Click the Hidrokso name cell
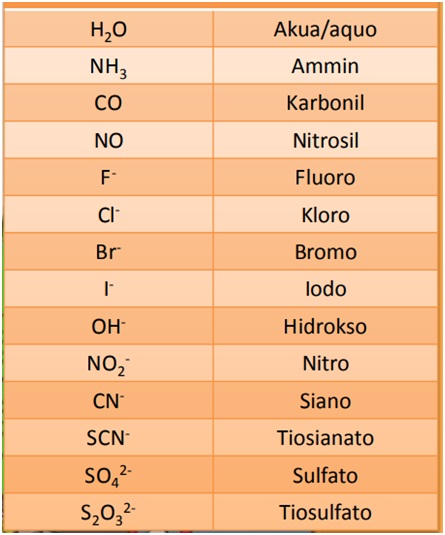 326,326
